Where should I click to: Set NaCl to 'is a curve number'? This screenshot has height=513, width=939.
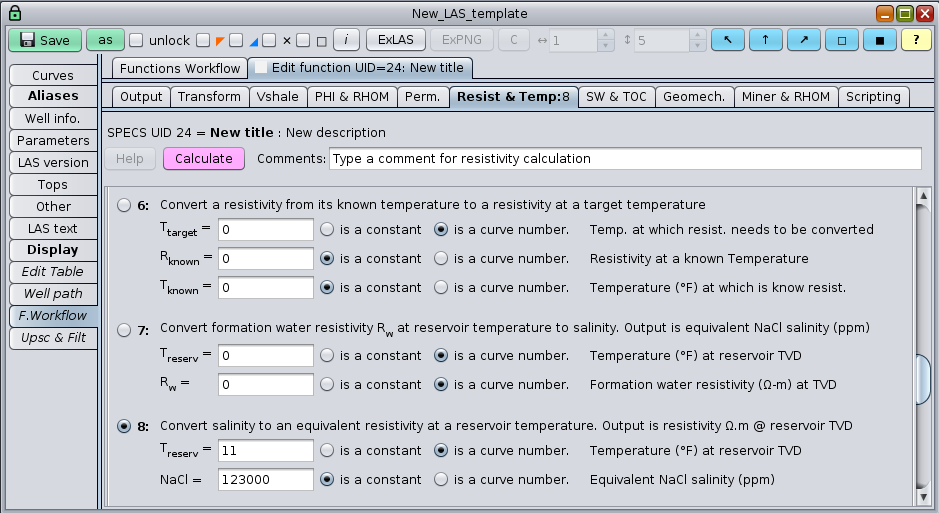click(x=441, y=479)
